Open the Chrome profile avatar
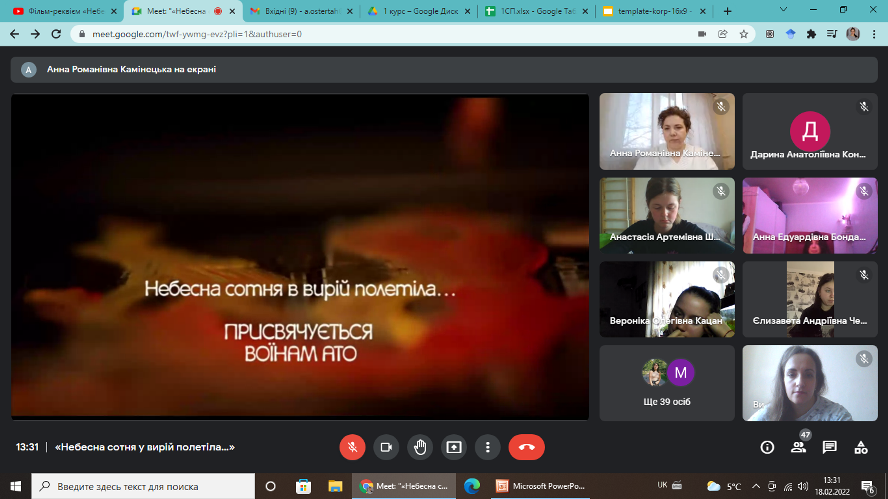Image resolution: width=888 pixels, height=499 pixels. tap(853, 34)
